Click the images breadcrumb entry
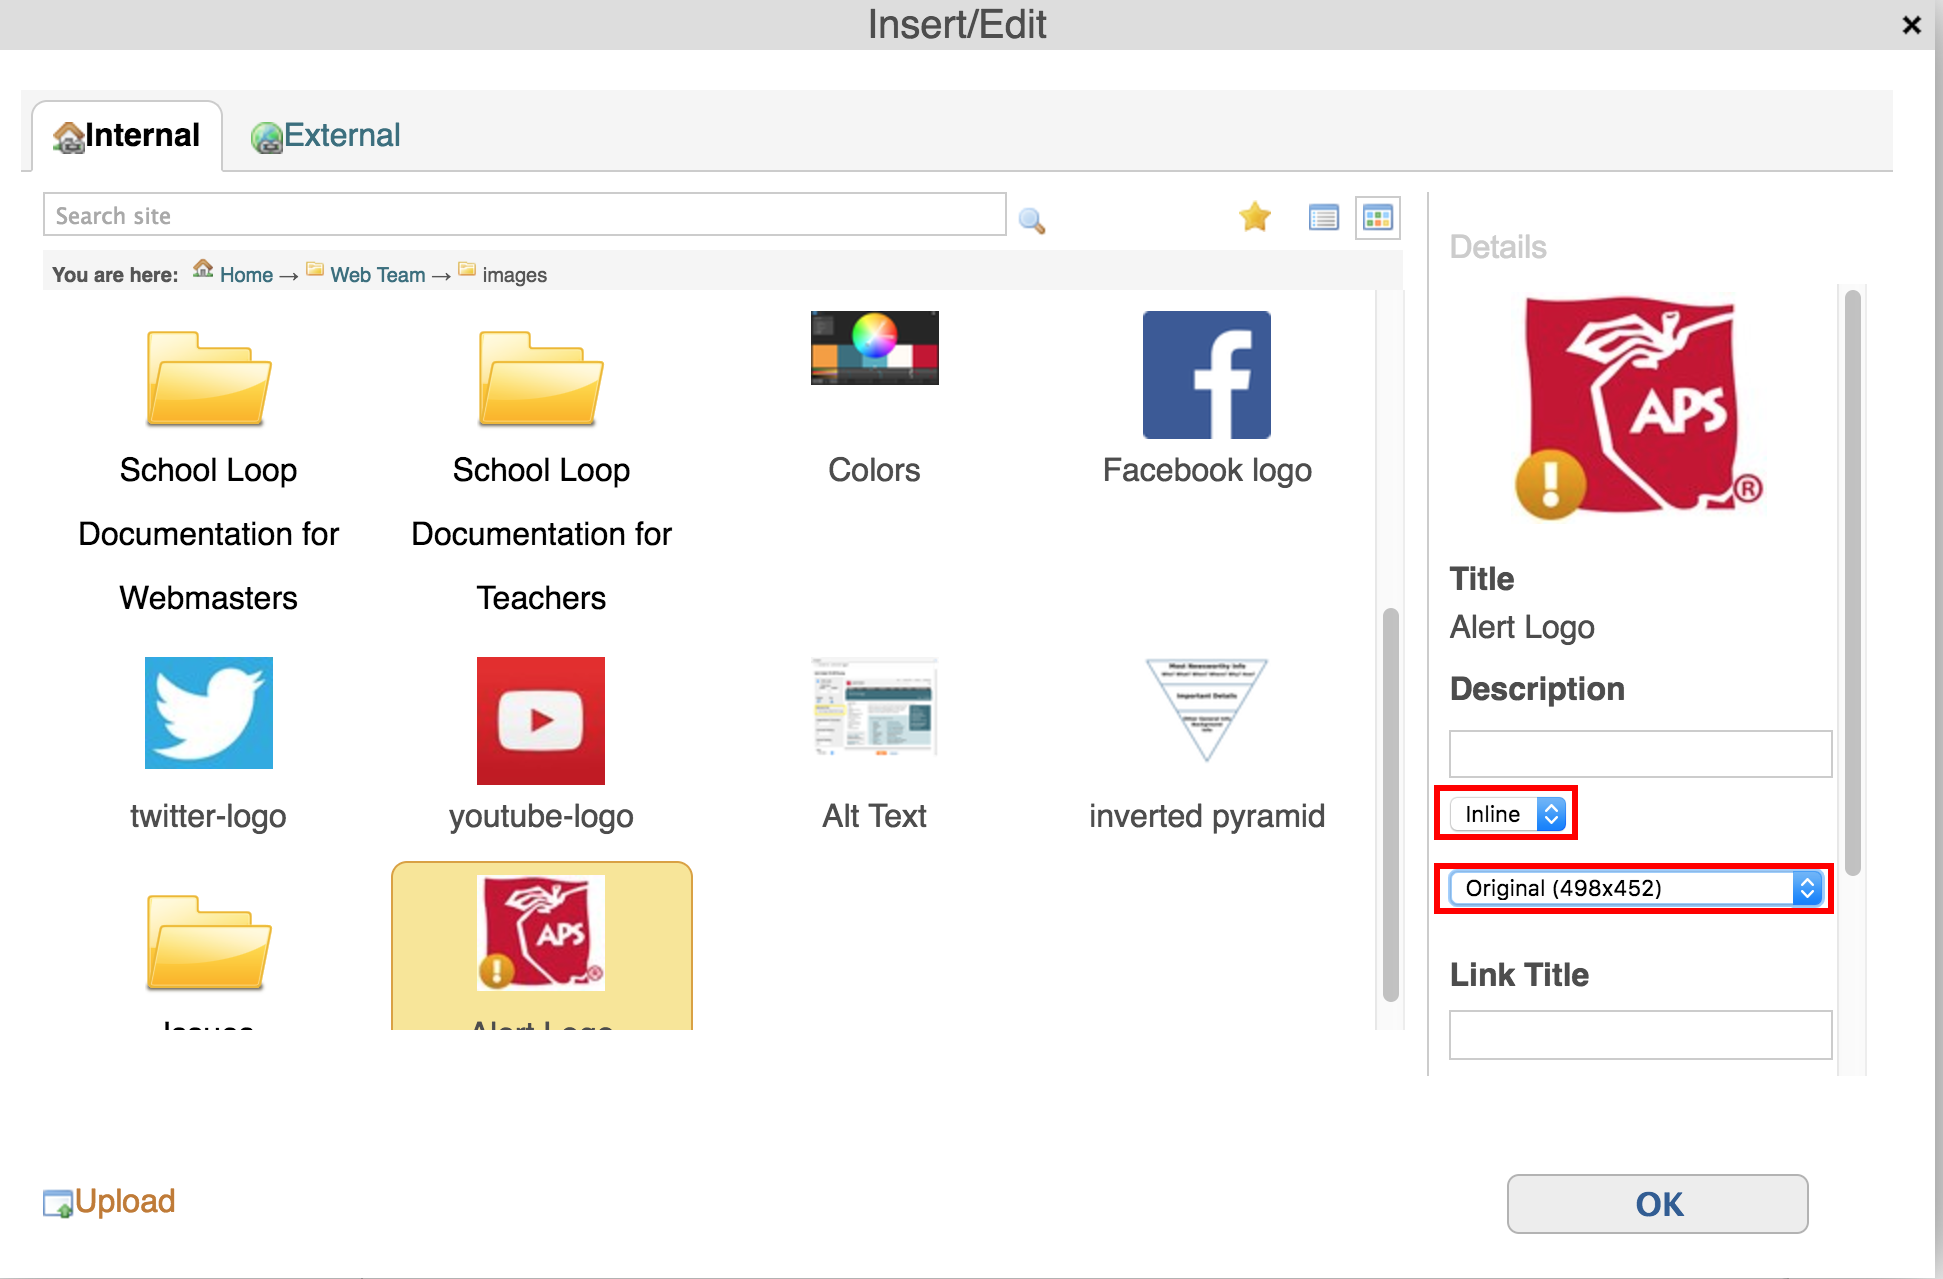 pos(514,275)
